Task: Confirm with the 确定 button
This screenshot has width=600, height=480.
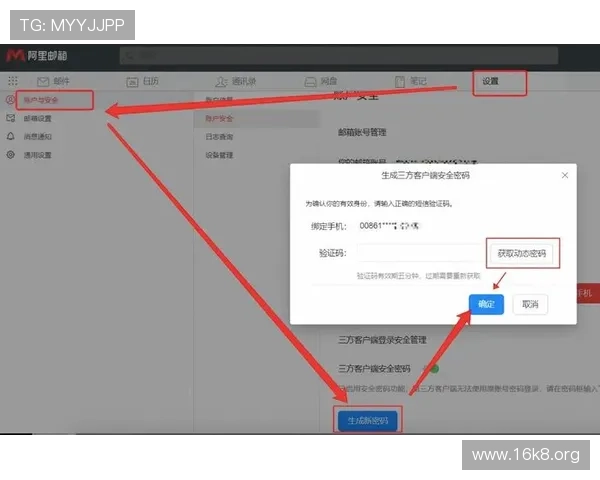Action: pyautogui.click(x=486, y=304)
